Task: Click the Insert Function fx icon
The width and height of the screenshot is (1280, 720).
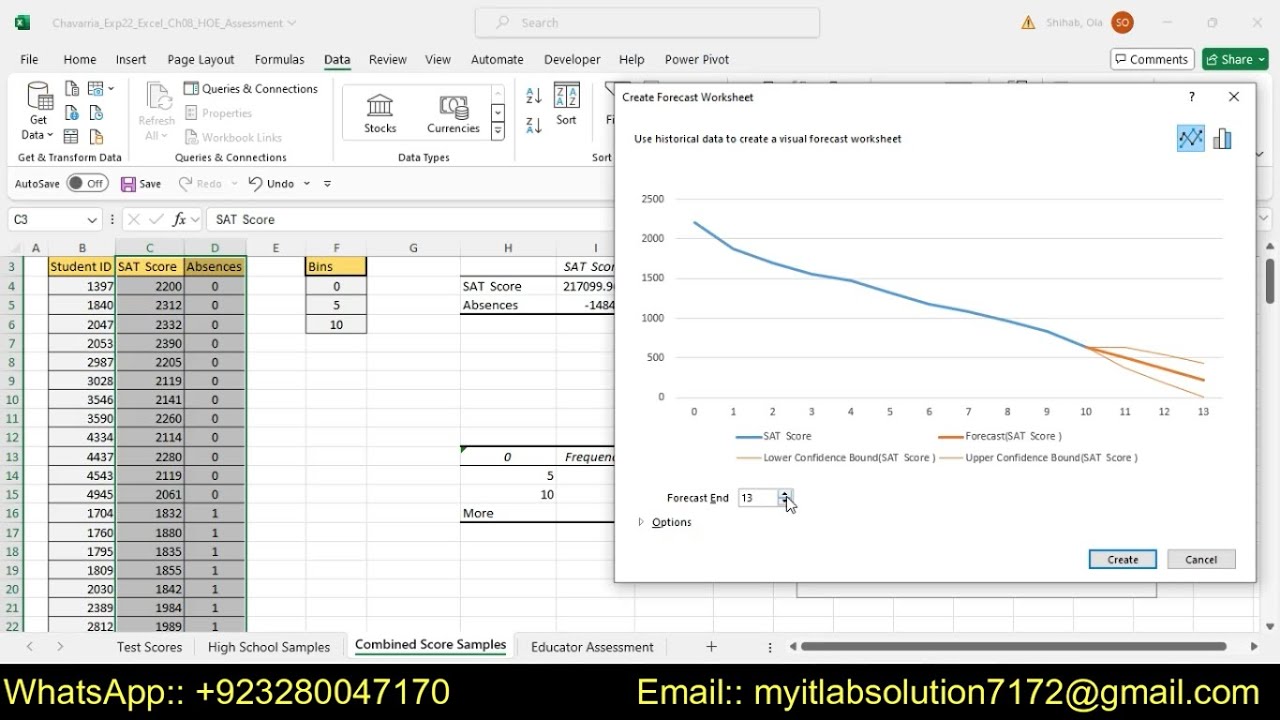Action: [x=180, y=219]
